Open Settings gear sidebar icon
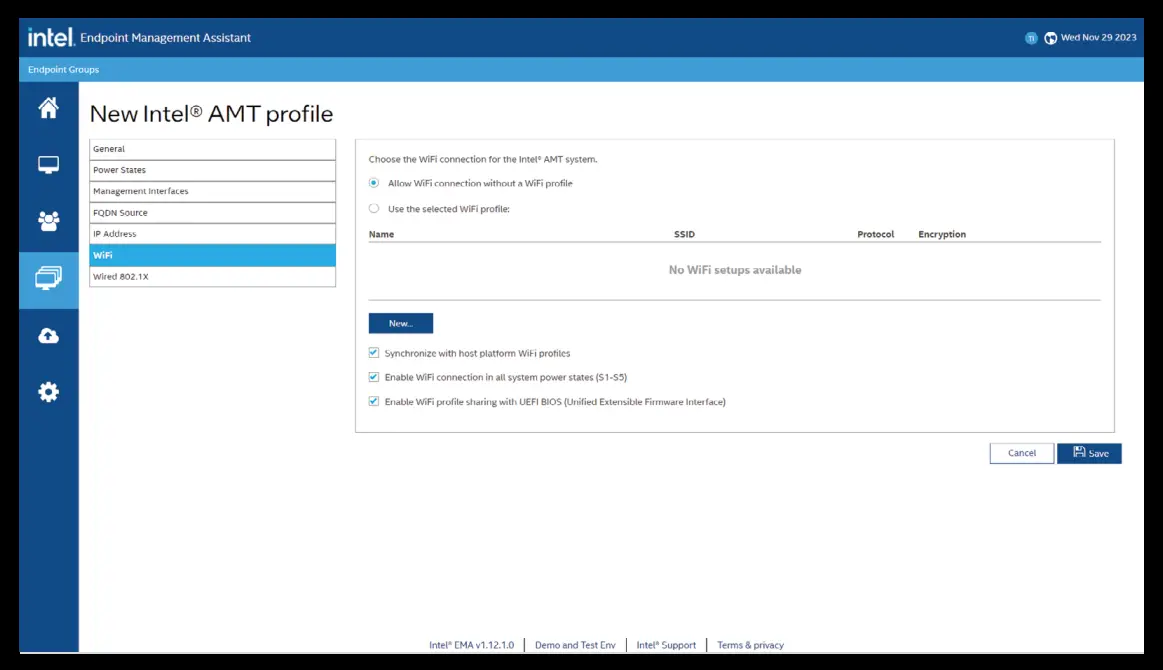 (x=48, y=392)
